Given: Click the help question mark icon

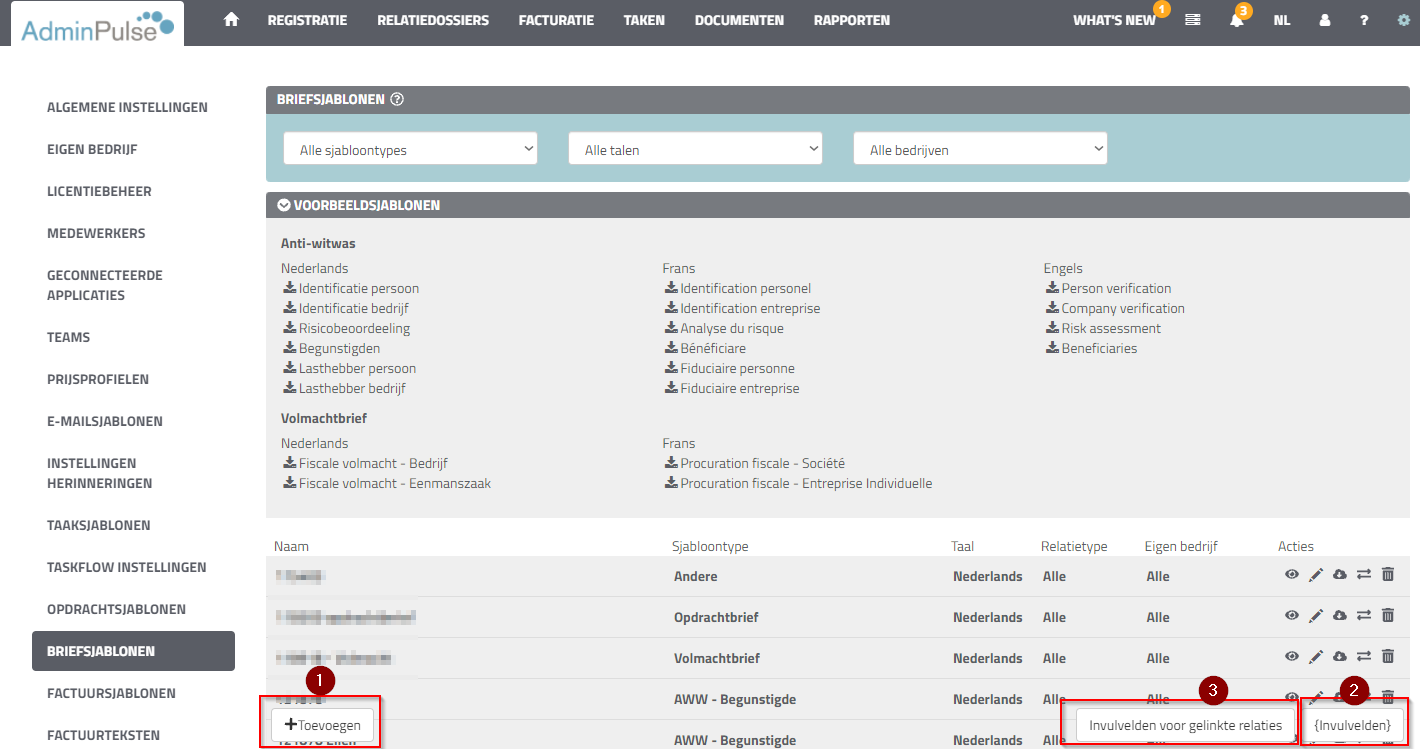Looking at the screenshot, I should tap(1364, 20).
